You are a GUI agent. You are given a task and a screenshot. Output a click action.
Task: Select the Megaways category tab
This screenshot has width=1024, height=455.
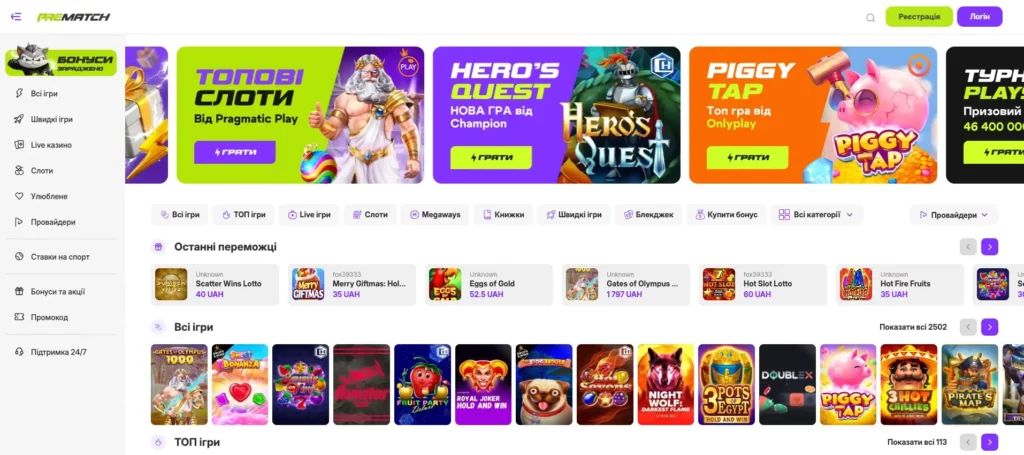pos(435,215)
